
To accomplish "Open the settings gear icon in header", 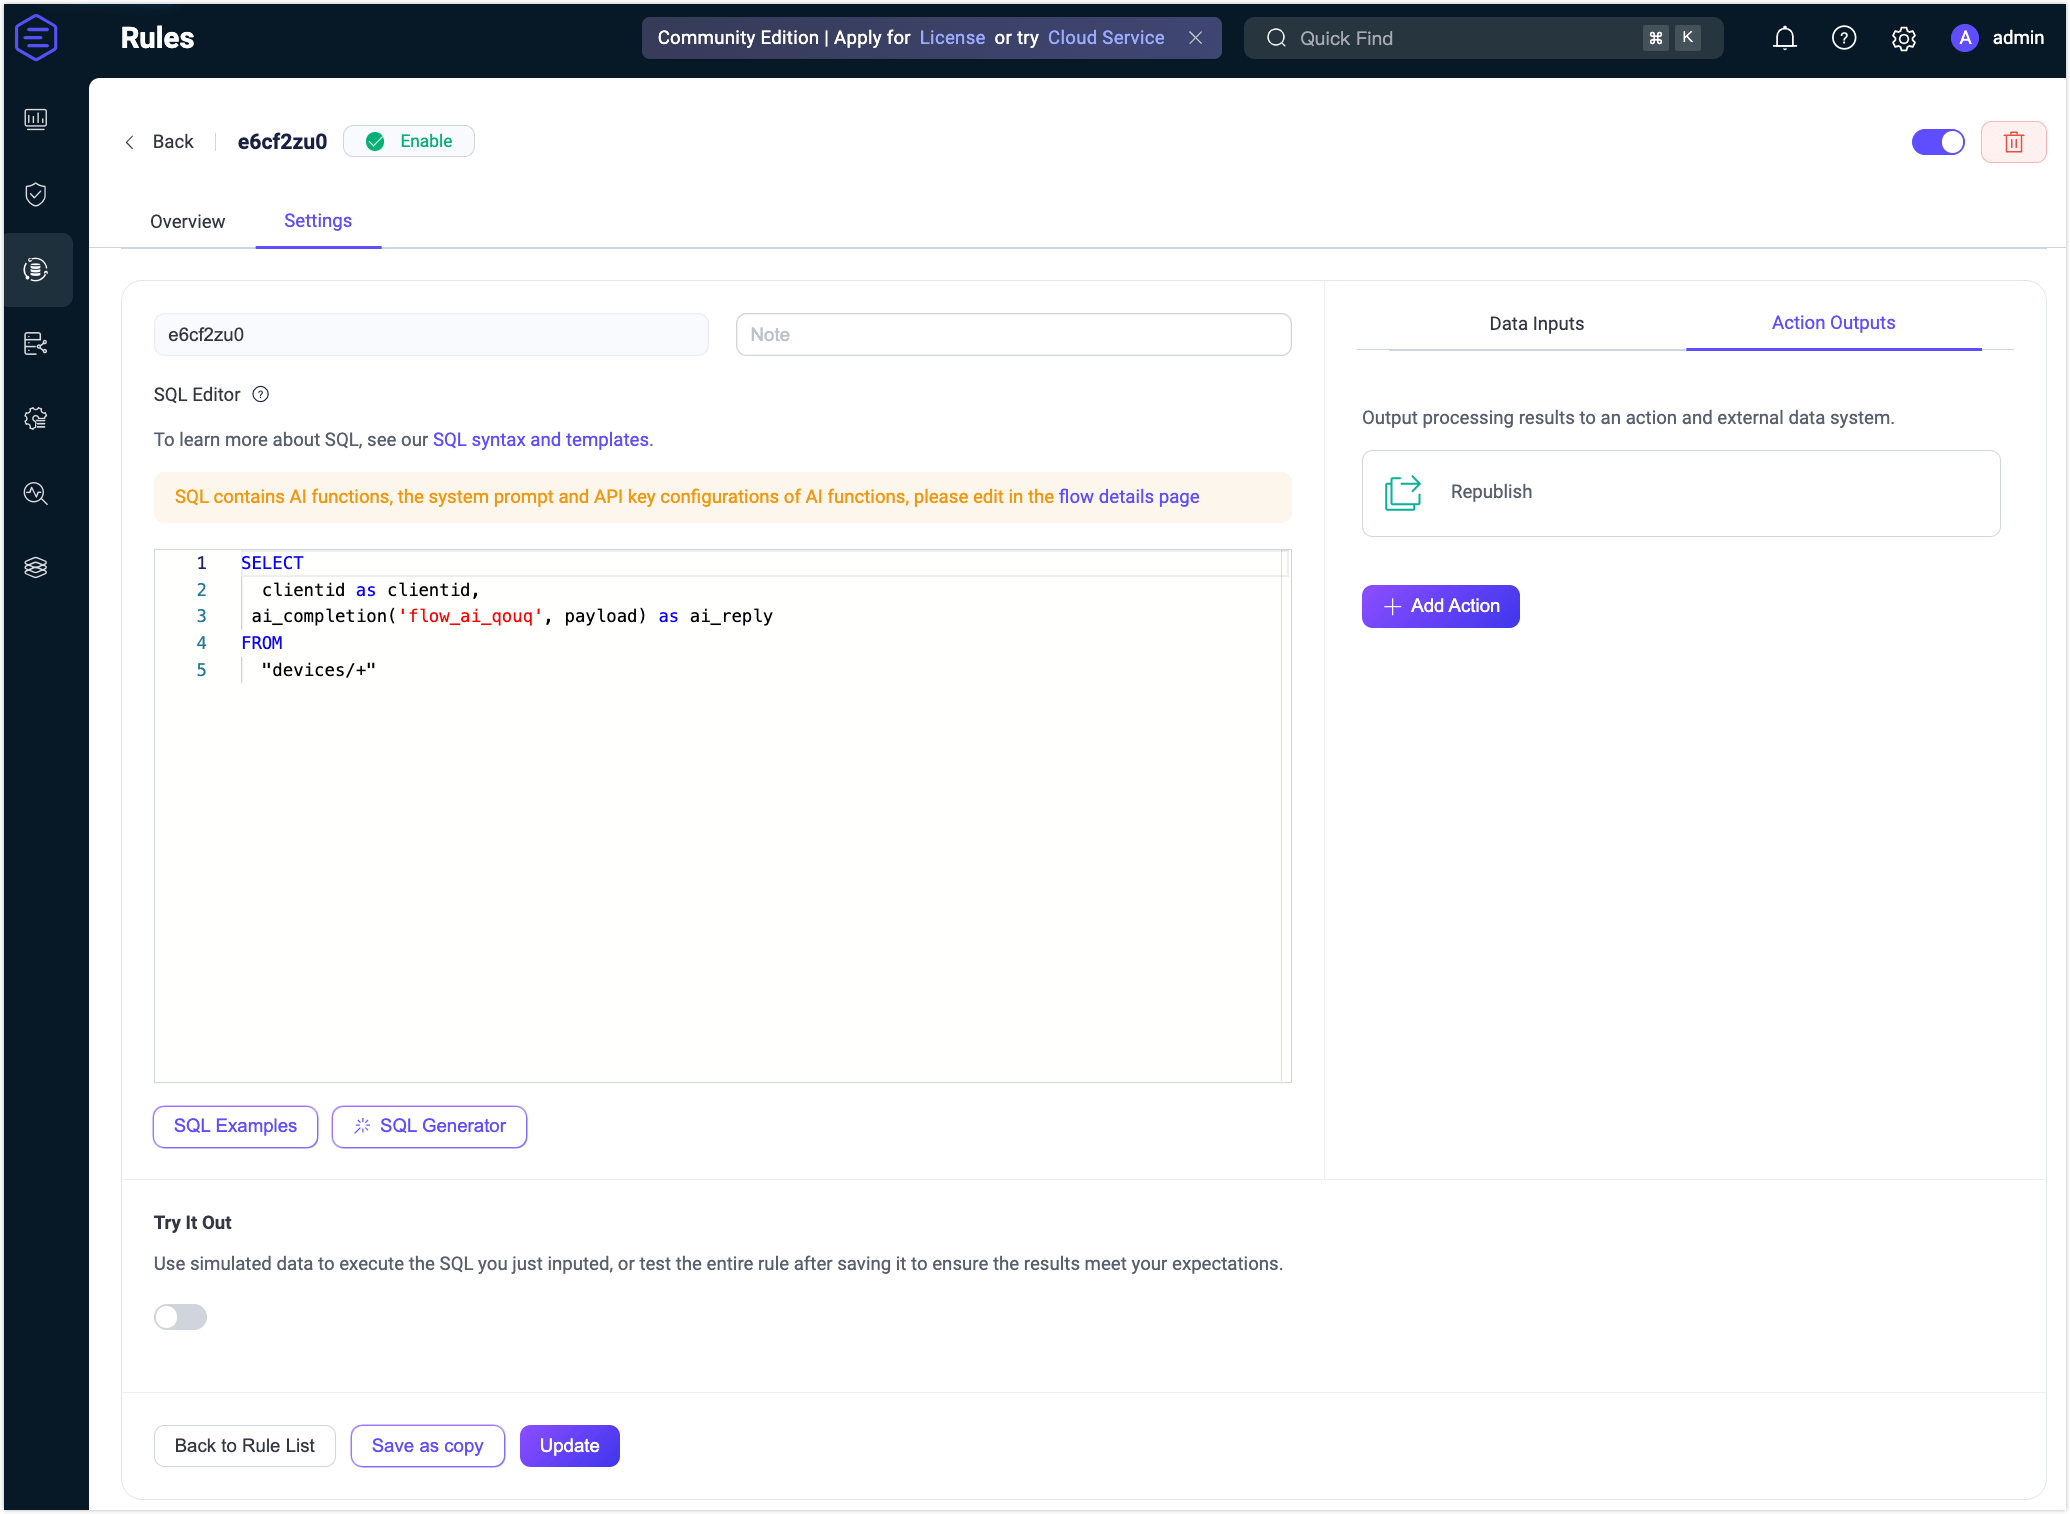I will click(1903, 38).
